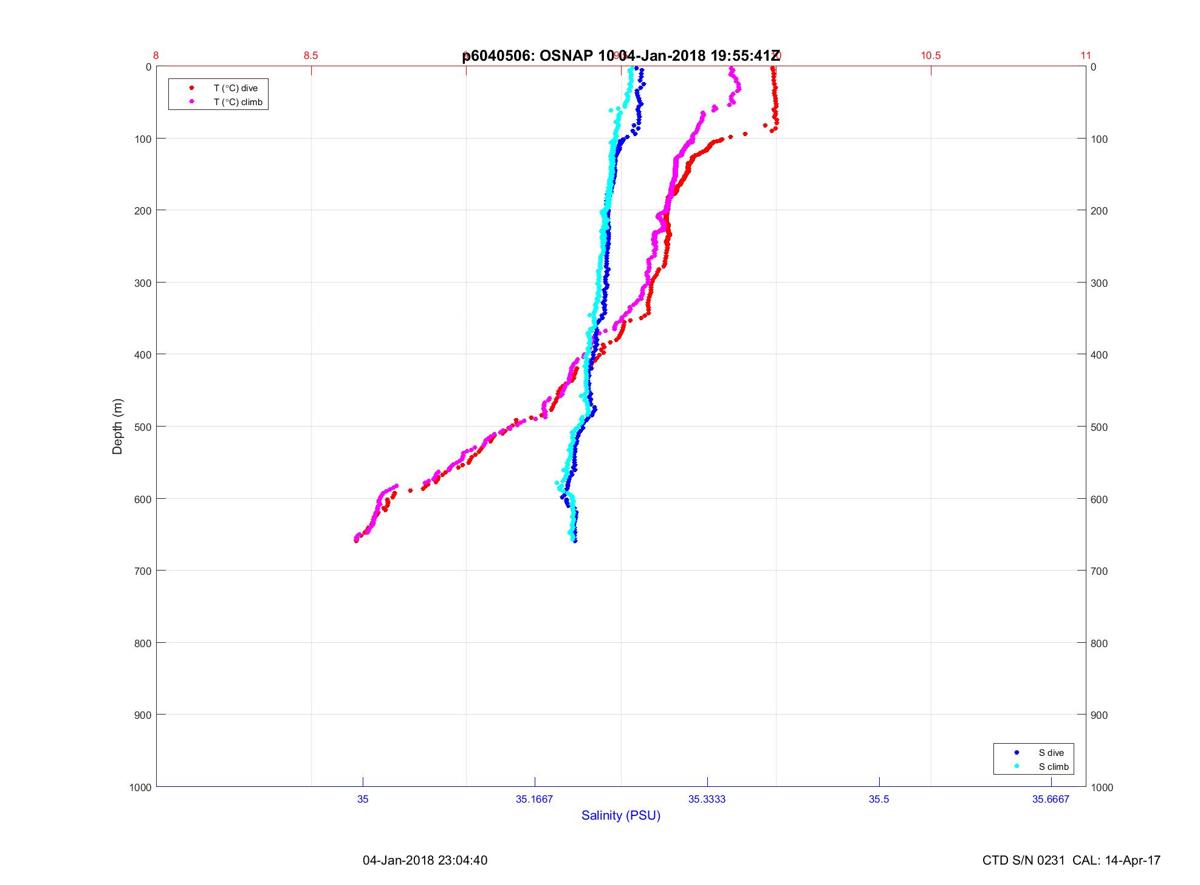Click right-axis depth tick label '800'
This screenshot has height=885, width=1200.
click(1101, 643)
